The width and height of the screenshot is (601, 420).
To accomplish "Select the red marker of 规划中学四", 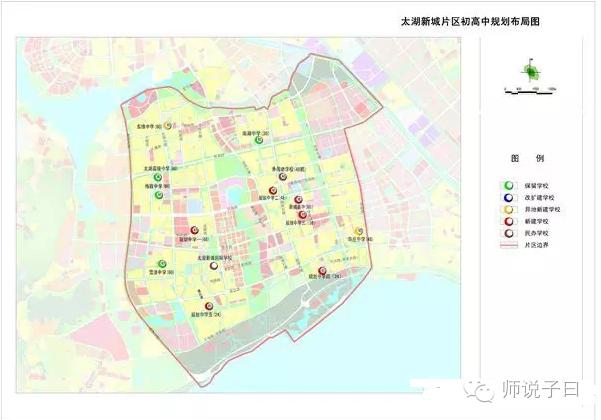I will click(x=322, y=271).
